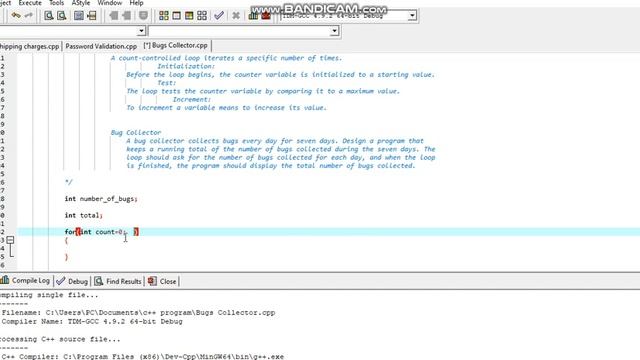This screenshot has width=640, height=360.
Task: Click the Run window icon
Action: pyautogui.click(x=176, y=16)
